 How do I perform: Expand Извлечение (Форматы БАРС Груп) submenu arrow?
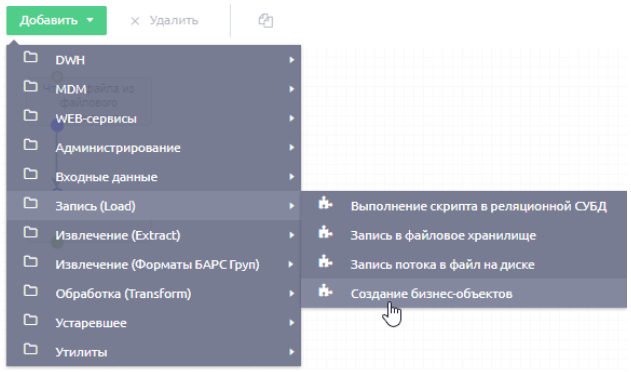[292, 265]
